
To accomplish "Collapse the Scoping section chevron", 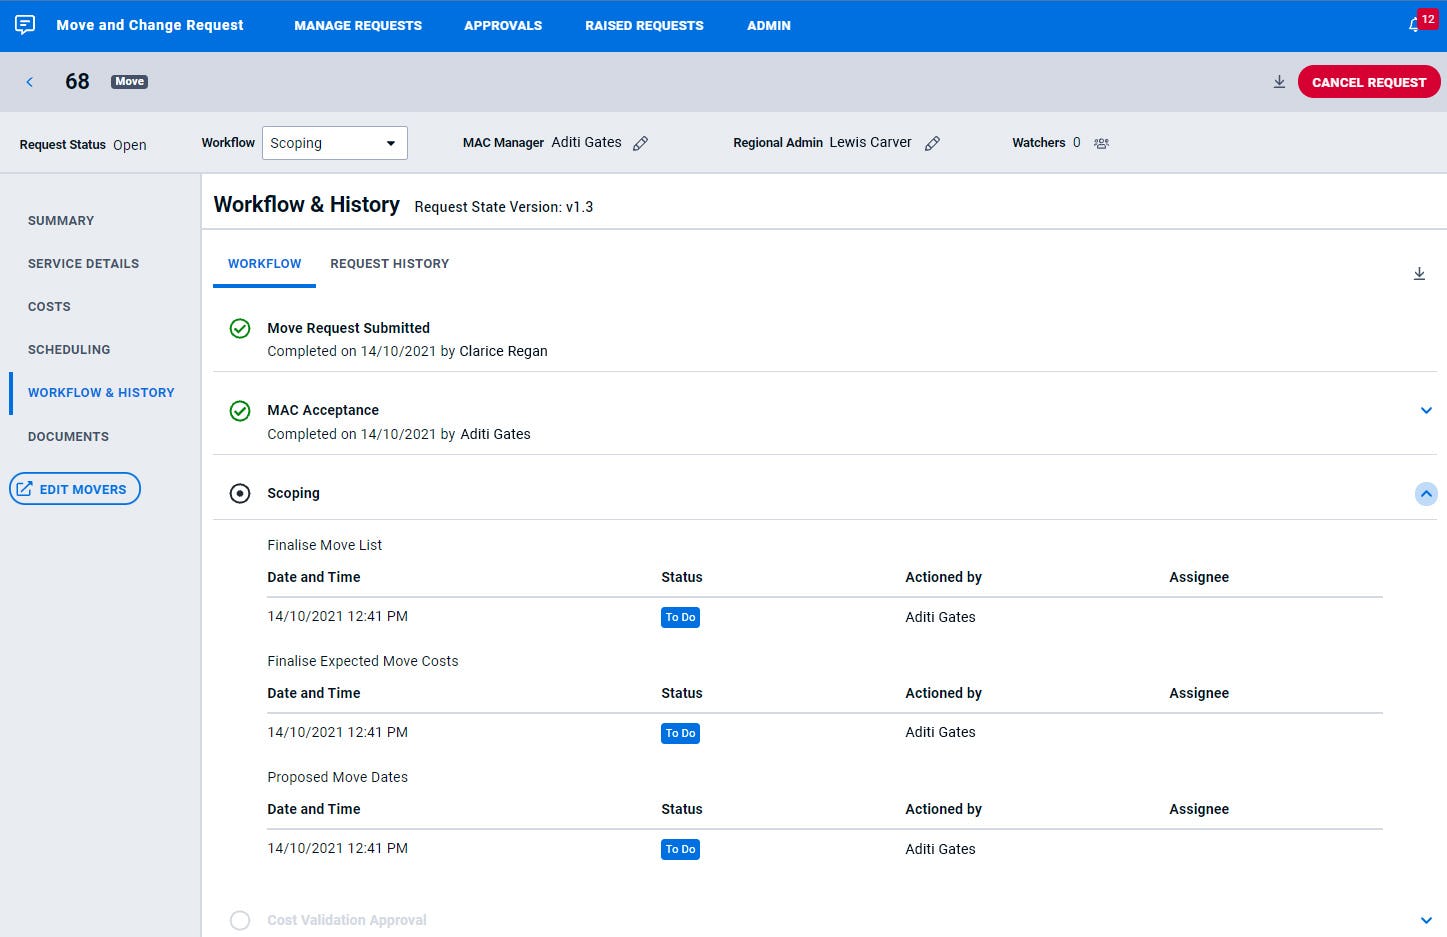I will (x=1426, y=493).
